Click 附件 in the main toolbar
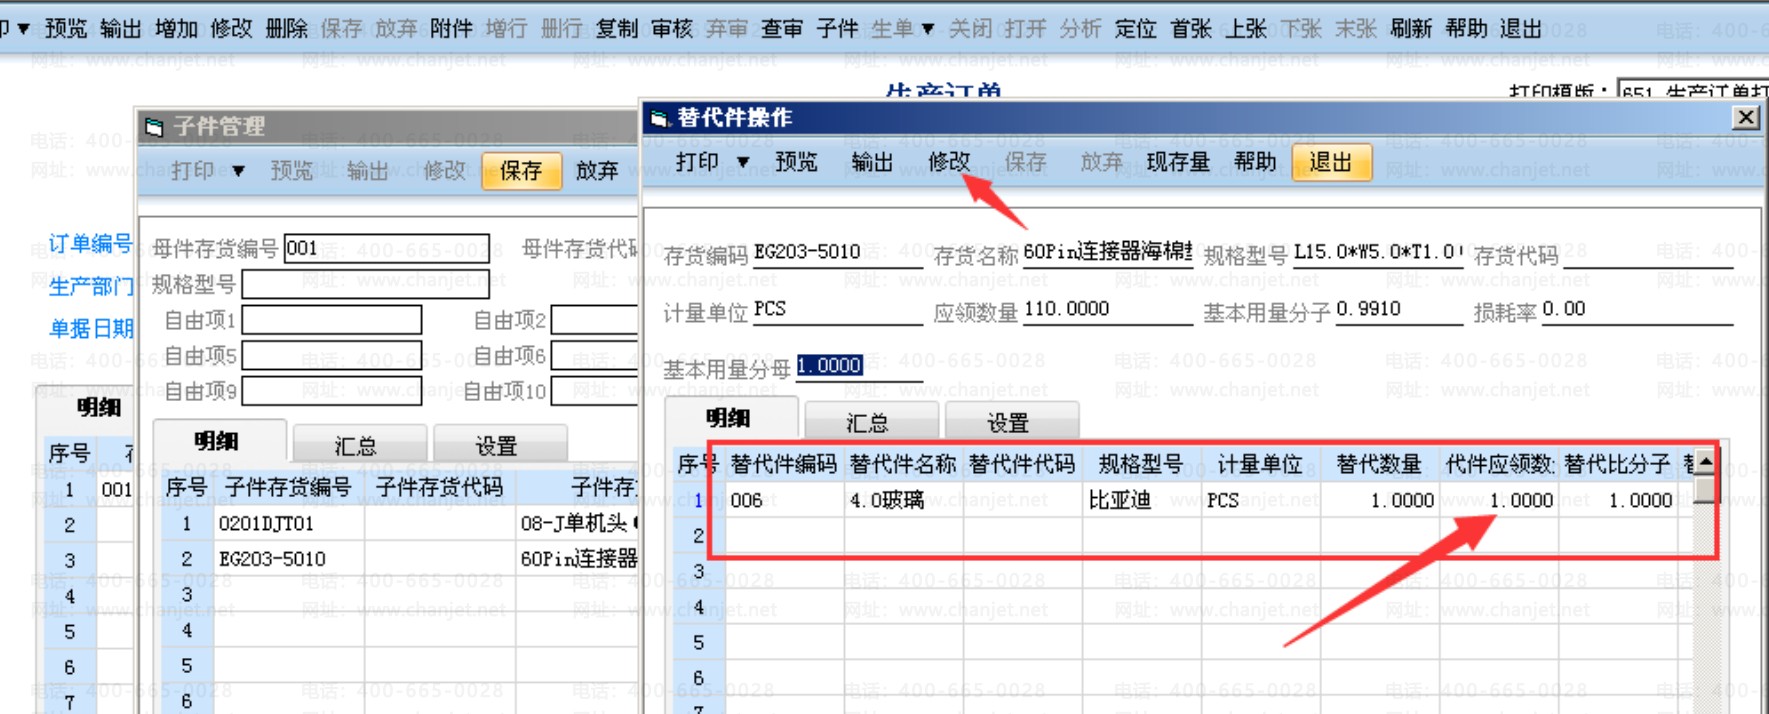The image size is (1769, 714). pyautogui.click(x=451, y=29)
